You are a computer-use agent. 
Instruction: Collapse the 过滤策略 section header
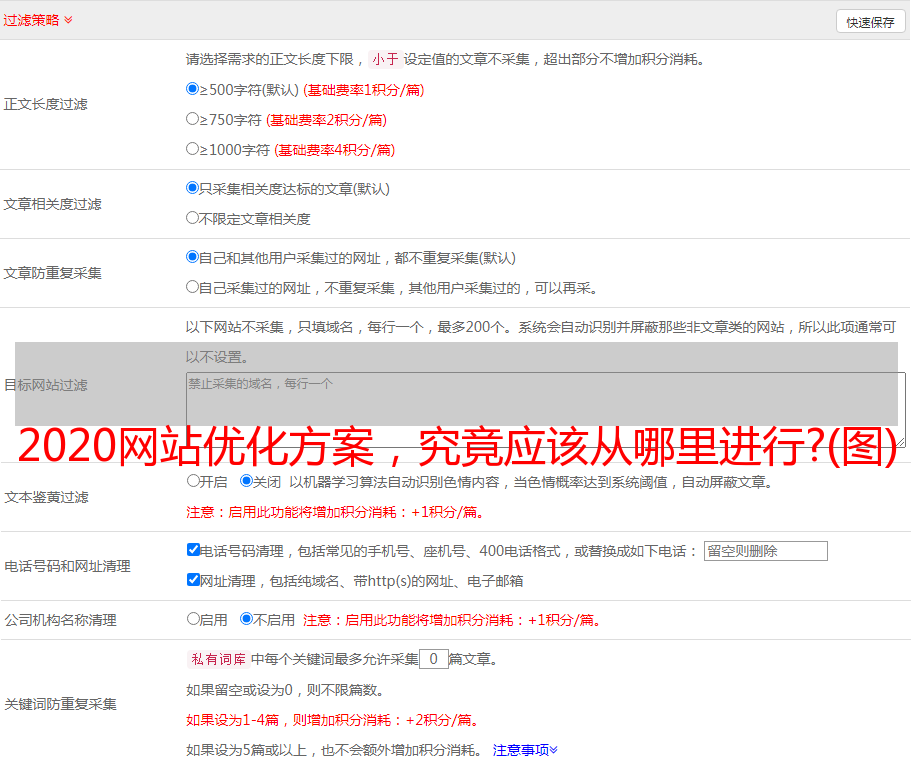coord(38,20)
